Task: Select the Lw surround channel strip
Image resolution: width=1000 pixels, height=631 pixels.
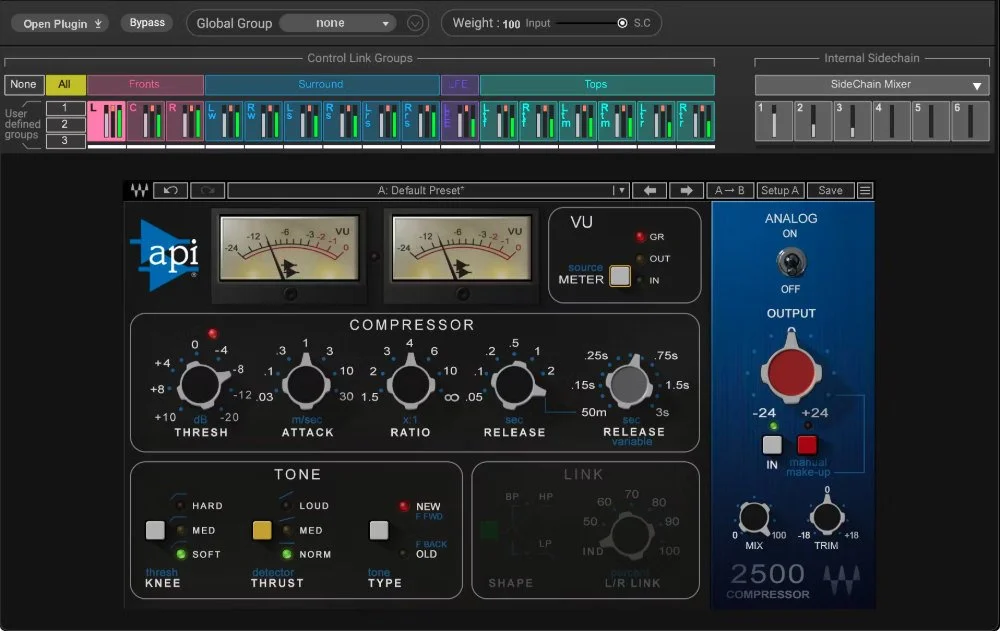Action: (224, 121)
